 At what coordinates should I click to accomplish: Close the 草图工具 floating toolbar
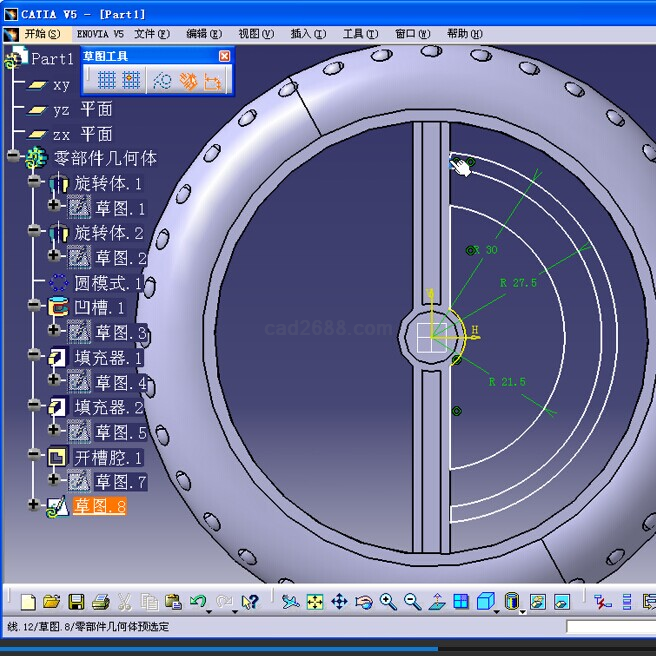(x=224, y=56)
